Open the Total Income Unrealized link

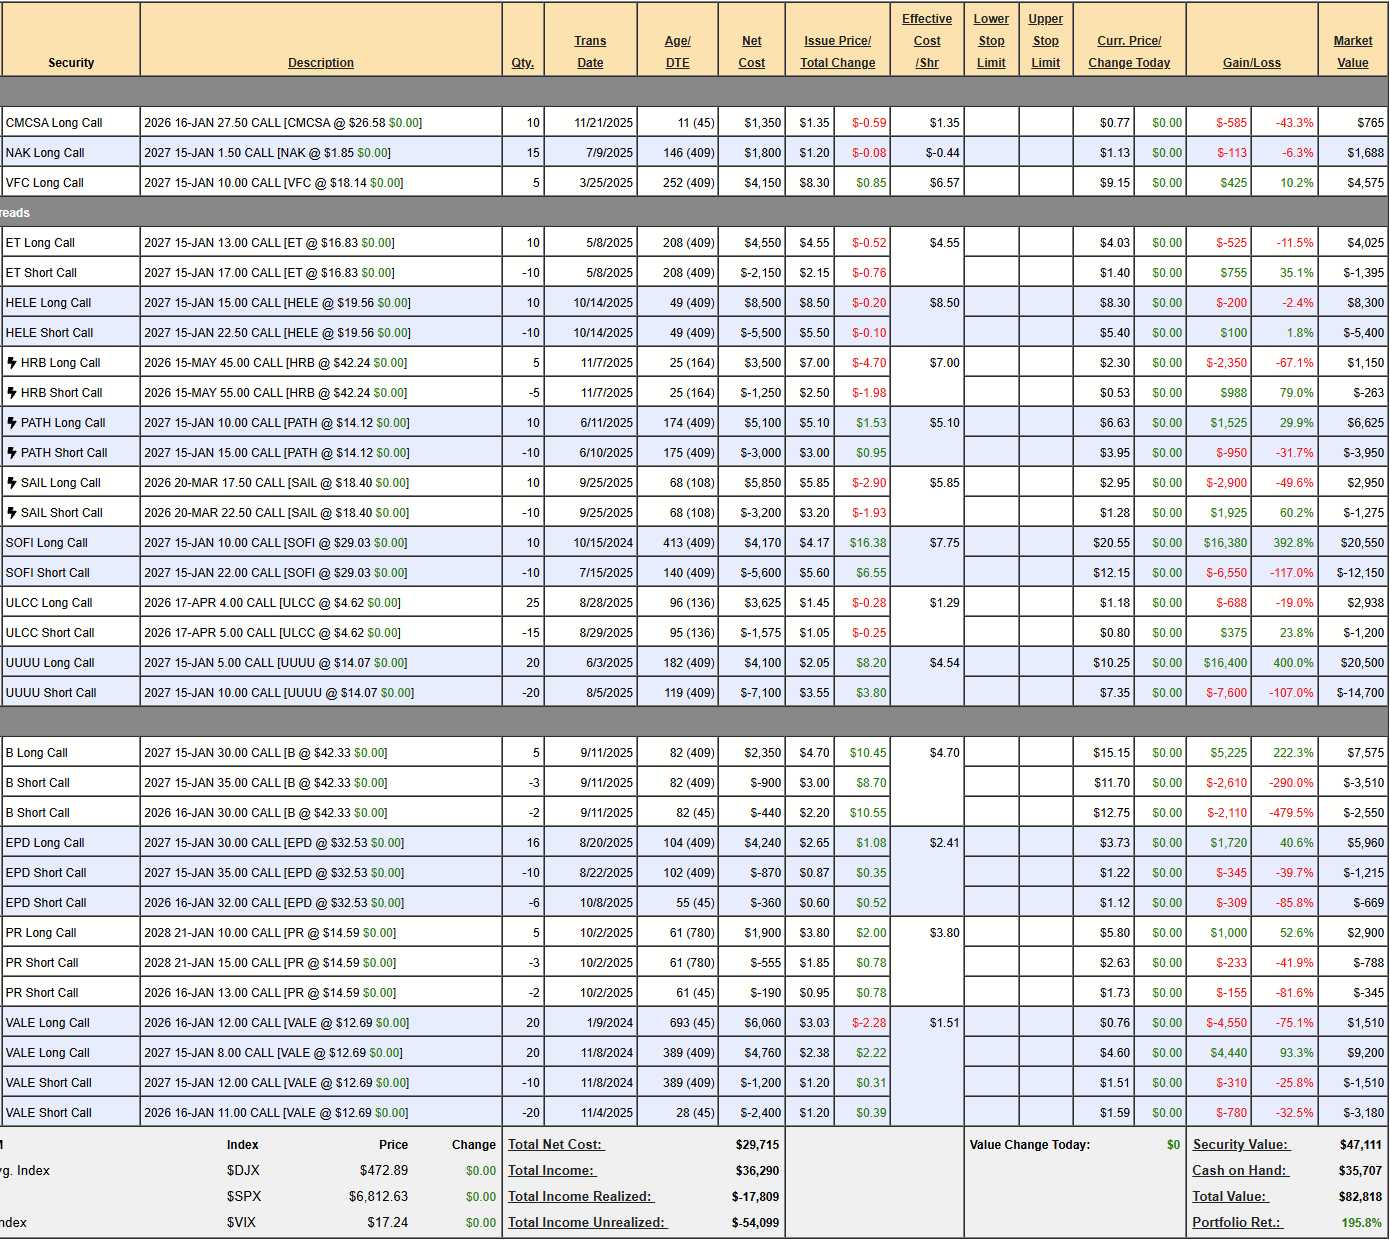[x=586, y=1223]
